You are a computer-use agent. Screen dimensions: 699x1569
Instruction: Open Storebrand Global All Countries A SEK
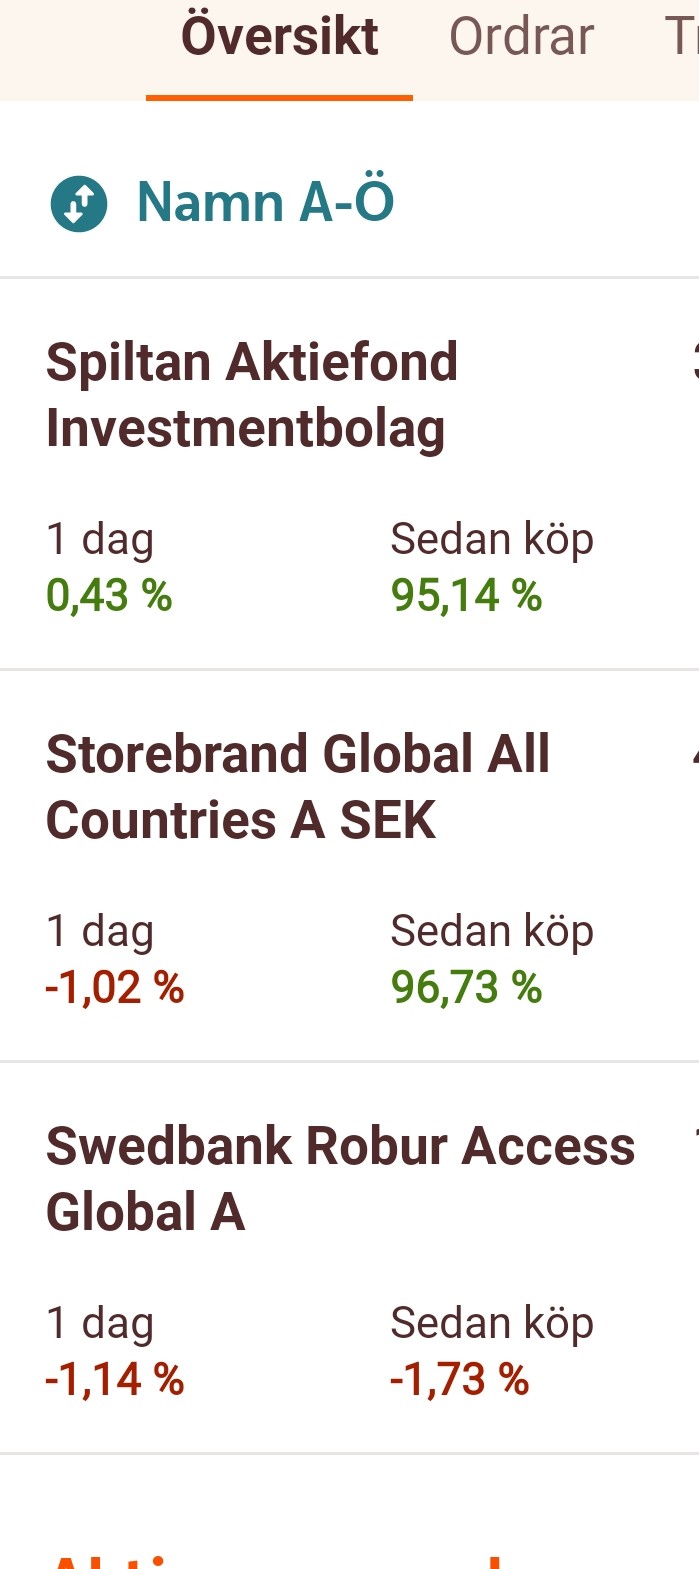297,786
